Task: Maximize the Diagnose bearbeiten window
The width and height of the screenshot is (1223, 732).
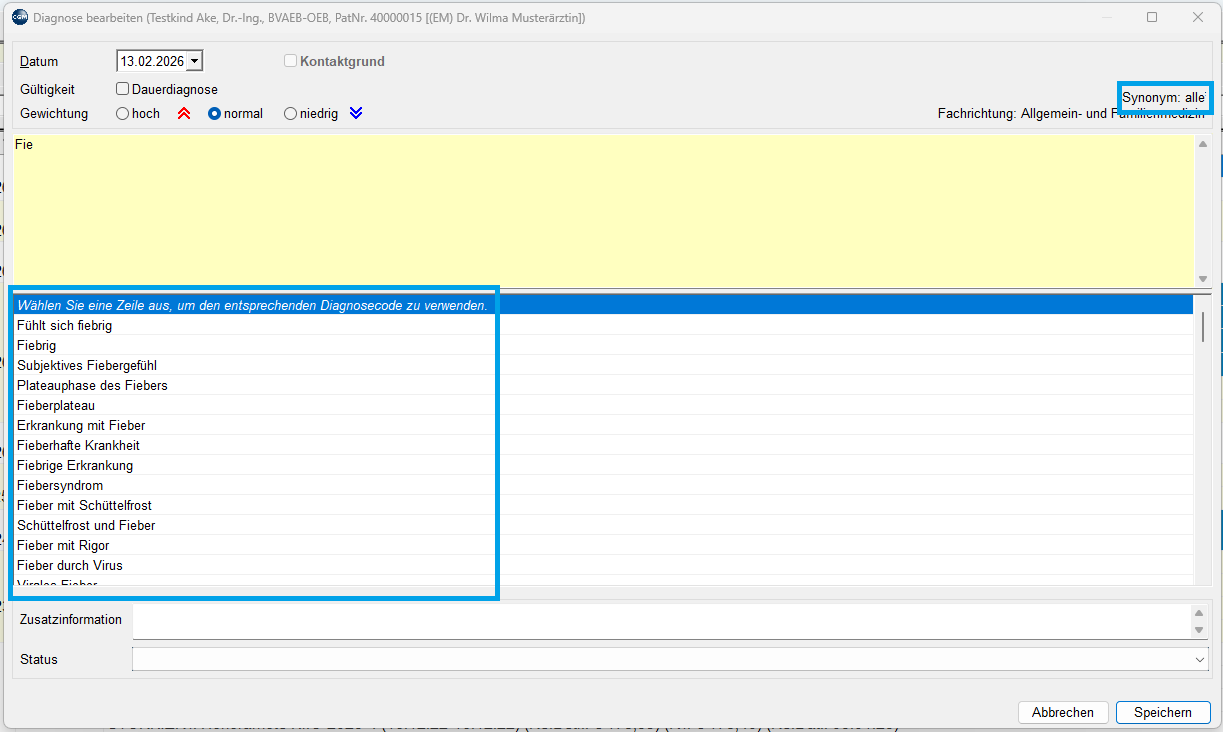Action: click(1152, 17)
